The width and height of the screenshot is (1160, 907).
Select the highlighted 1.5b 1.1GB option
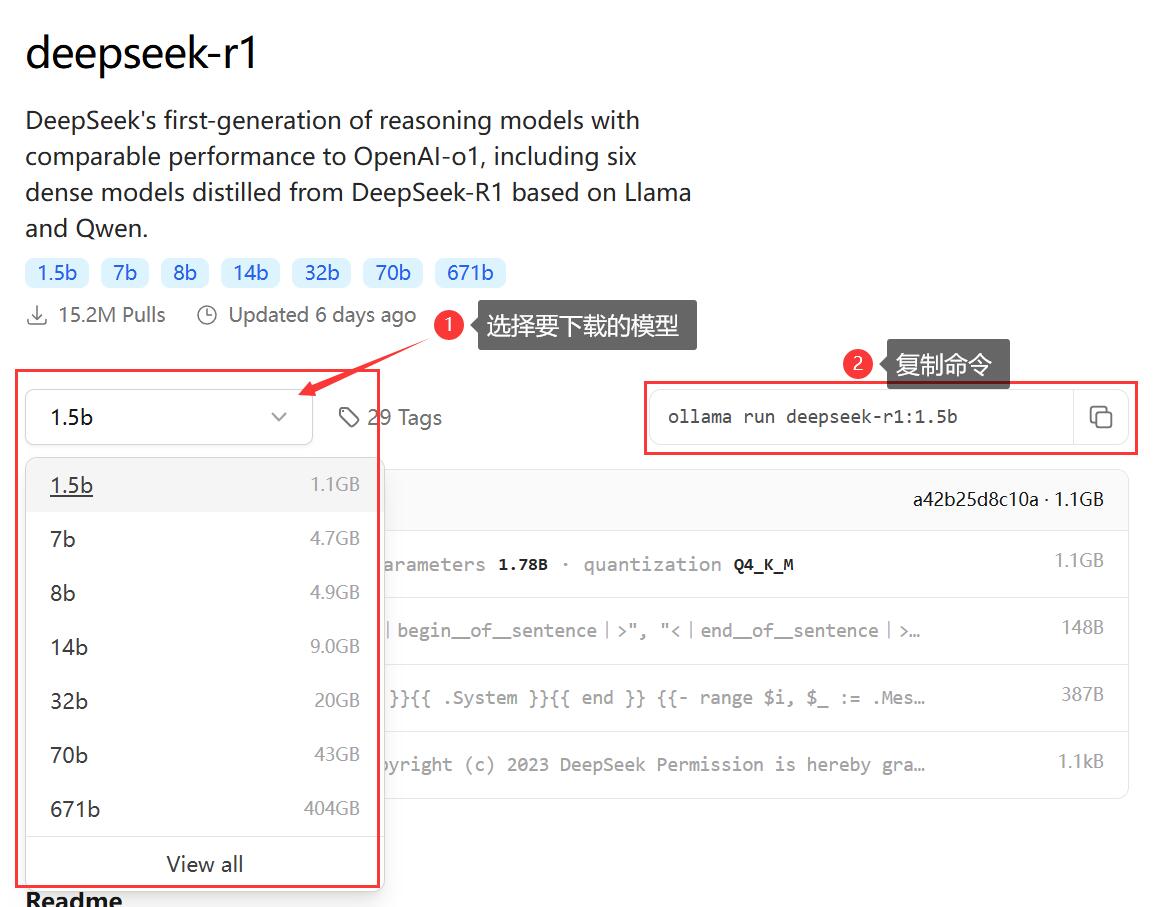pyautogui.click(x=204, y=485)
